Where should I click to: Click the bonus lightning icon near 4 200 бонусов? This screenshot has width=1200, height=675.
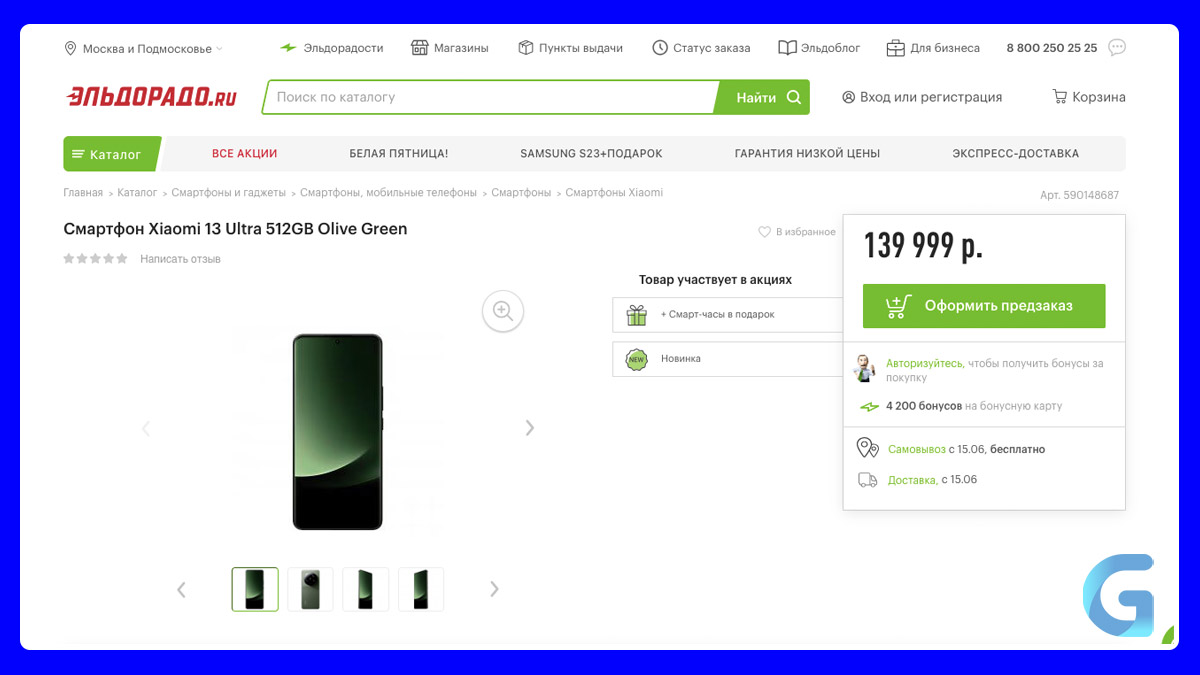[869, 407]
